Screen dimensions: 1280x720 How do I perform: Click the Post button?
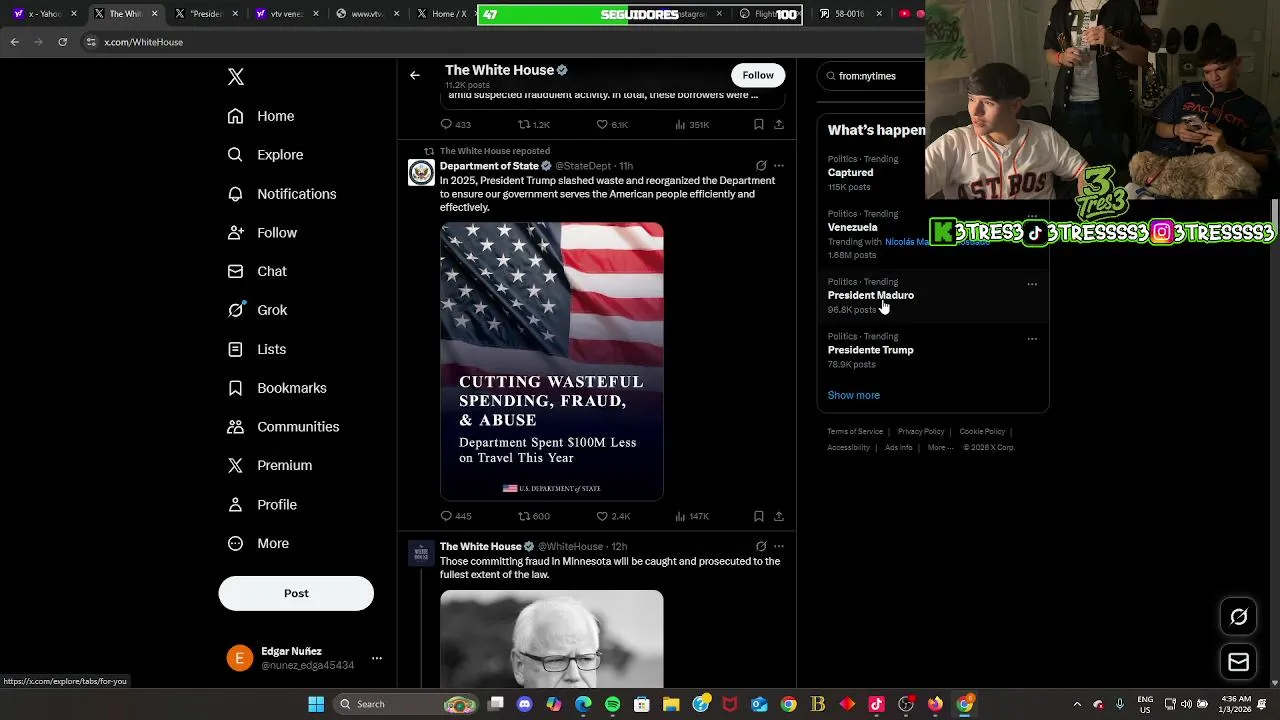[296, 593]
